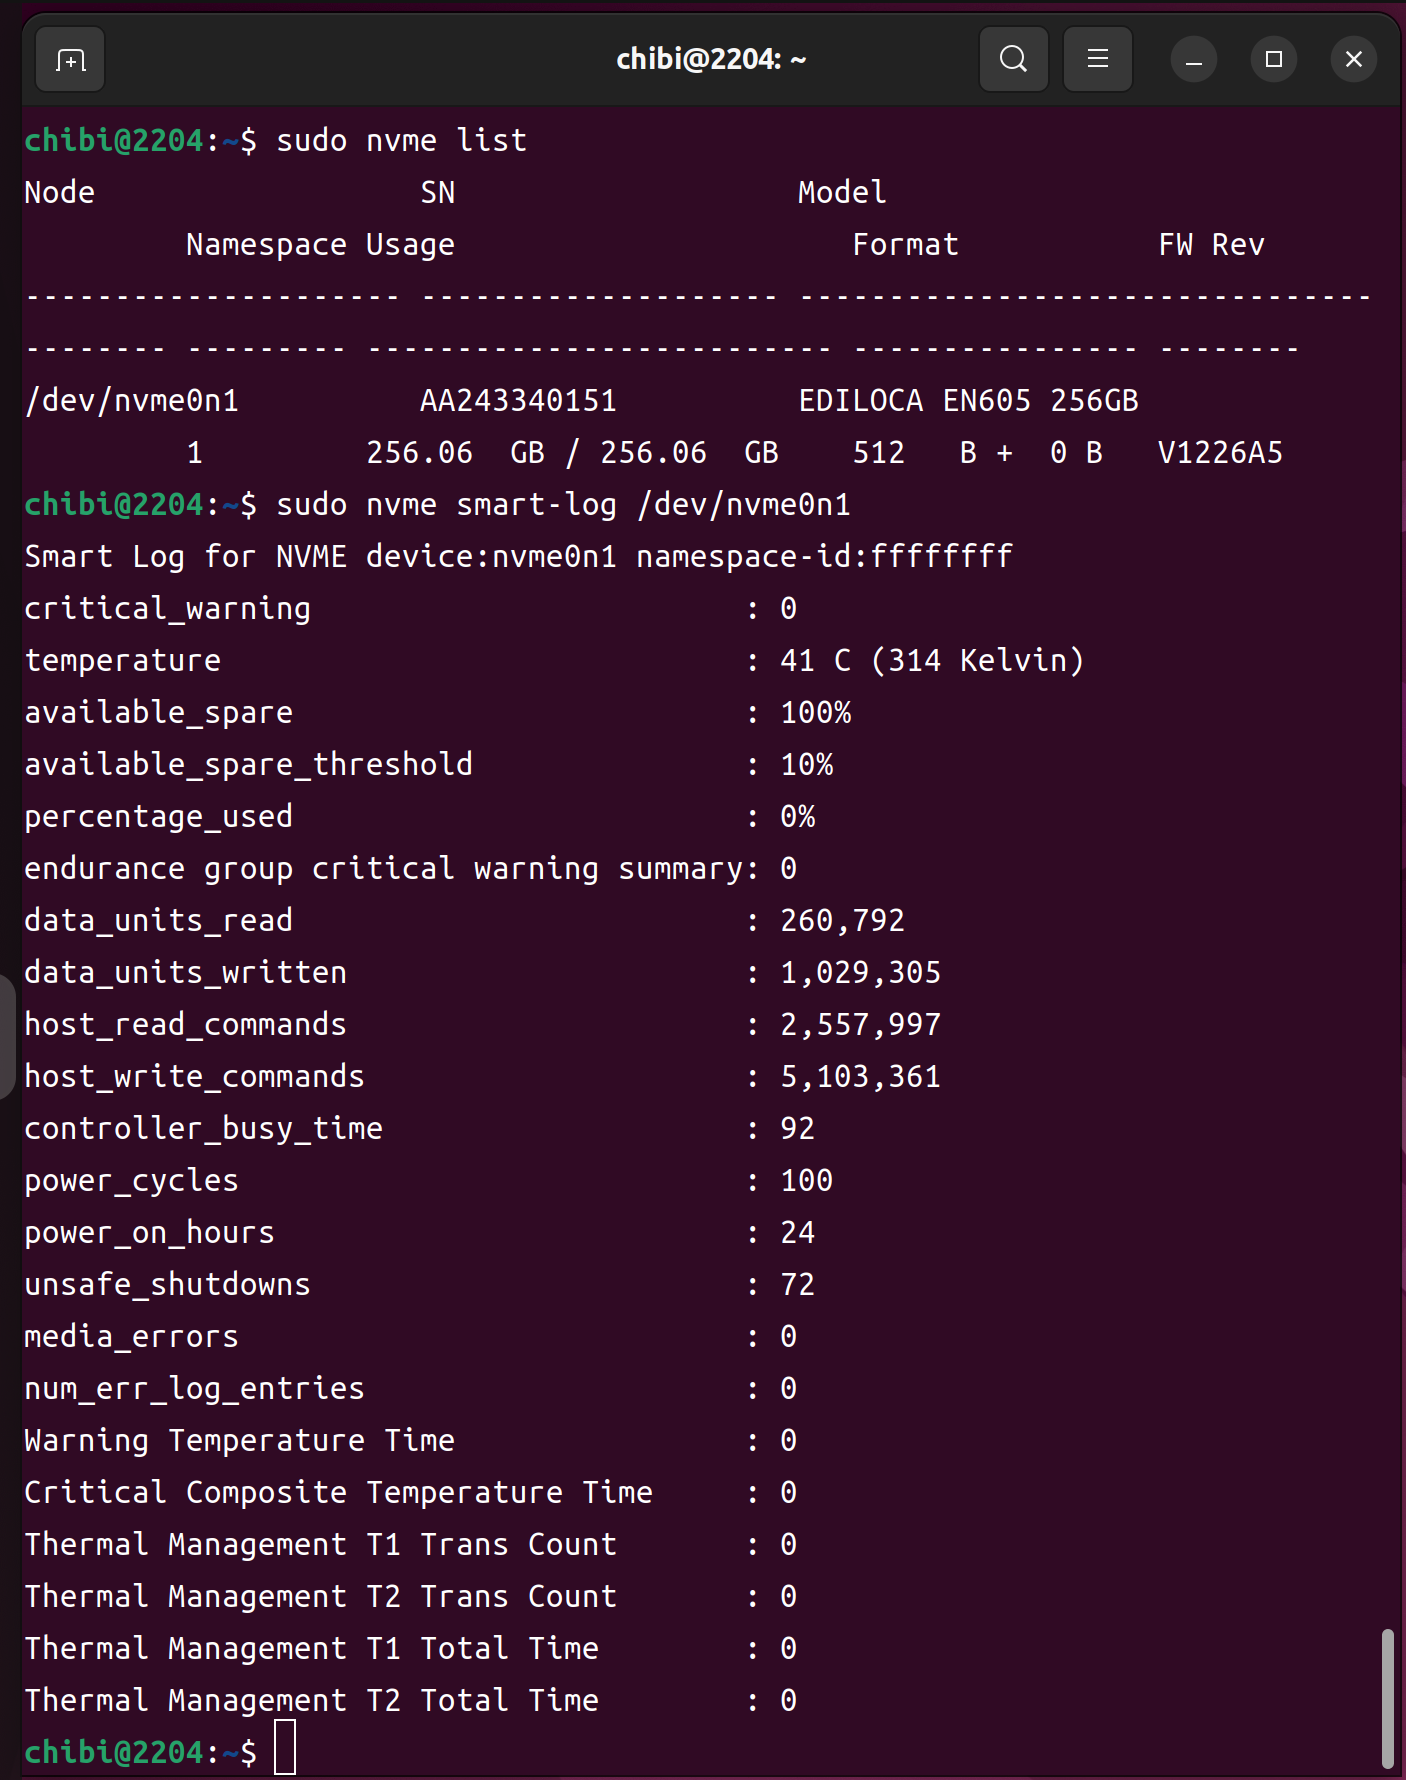Image resolution: width=1406 pixels, height=1780 pixels.
Task: Click the serial number AA243340151
Action: [518, 401]
